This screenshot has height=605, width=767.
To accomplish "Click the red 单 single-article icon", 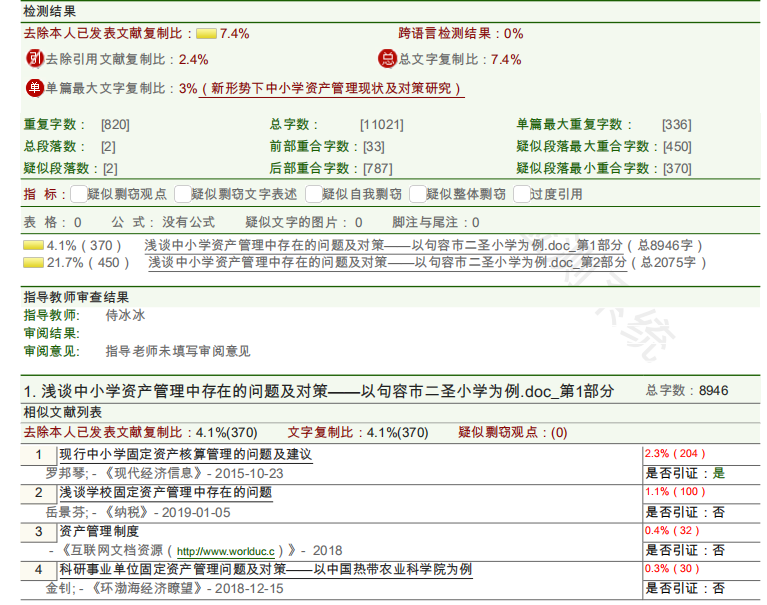I will [x=34, y=88].
